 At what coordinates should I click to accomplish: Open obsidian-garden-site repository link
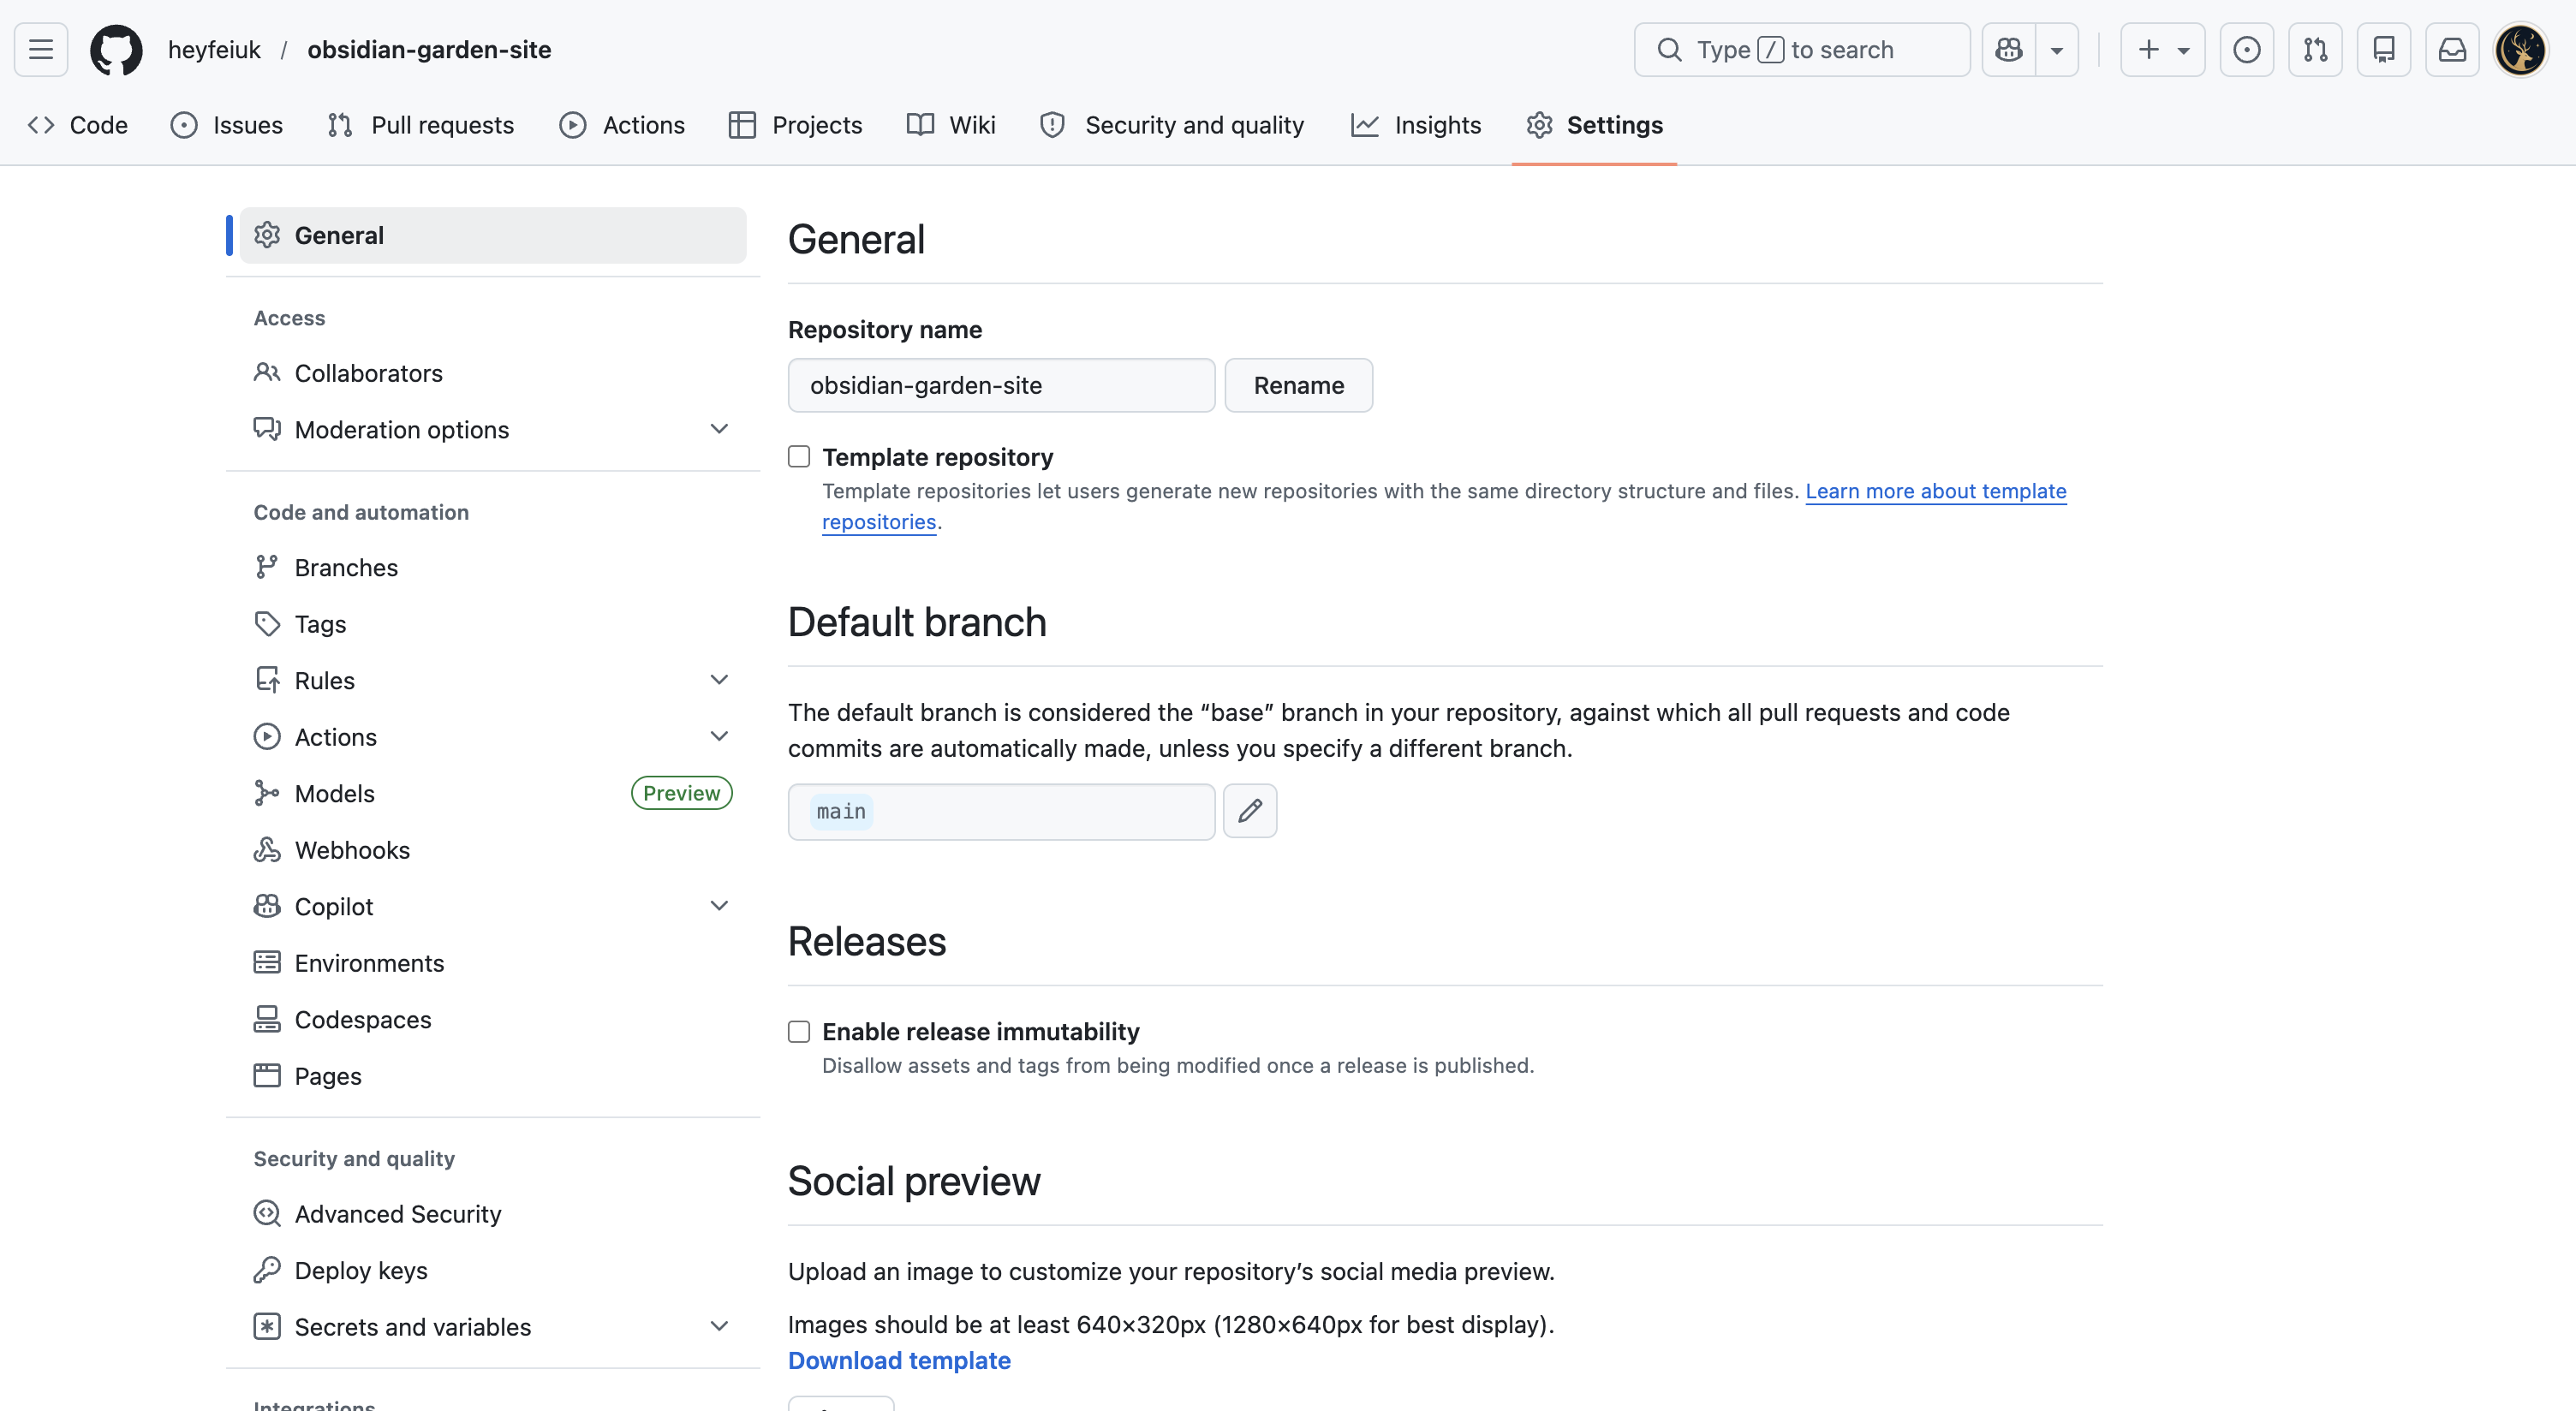429,49
